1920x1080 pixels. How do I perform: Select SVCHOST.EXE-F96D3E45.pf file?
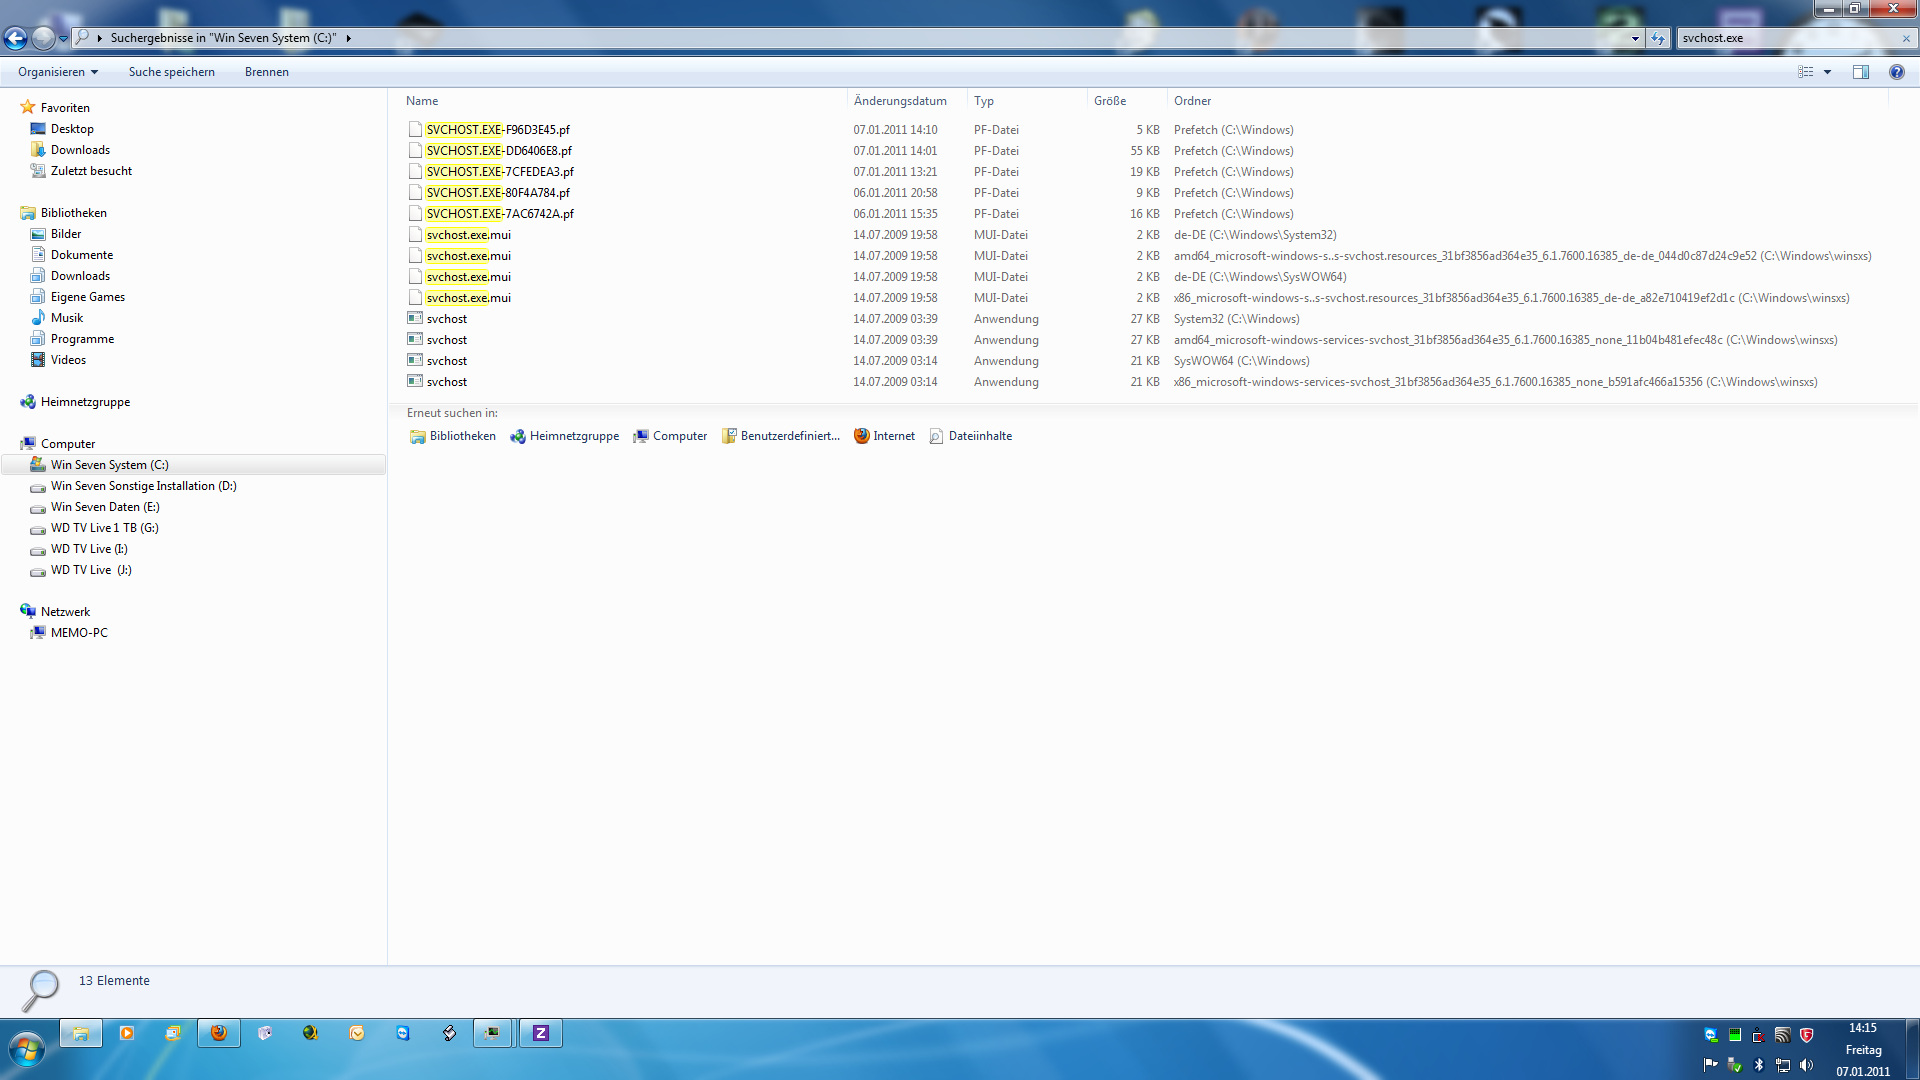tap(498, 130)
